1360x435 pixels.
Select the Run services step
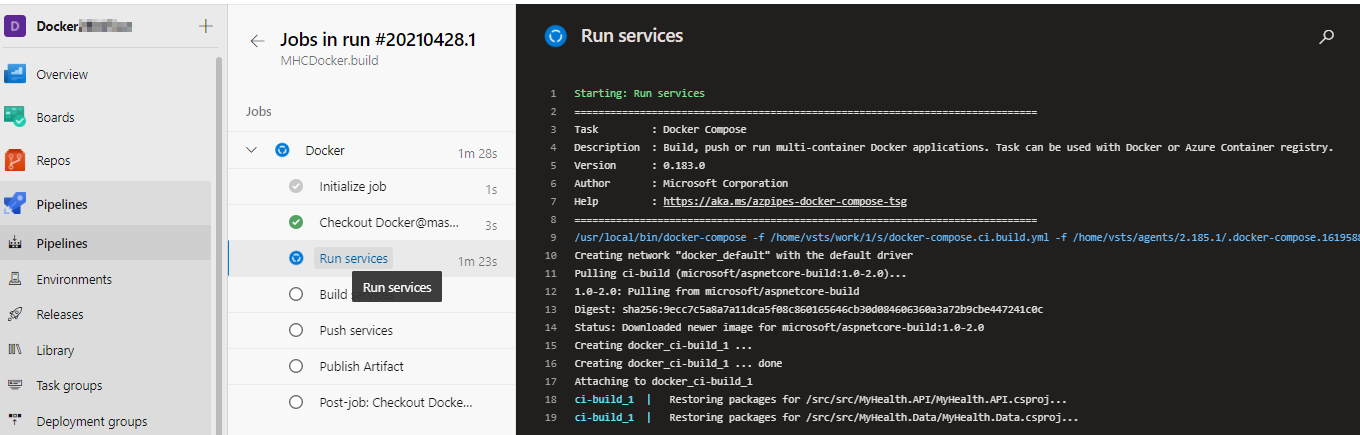pos(372,258)
